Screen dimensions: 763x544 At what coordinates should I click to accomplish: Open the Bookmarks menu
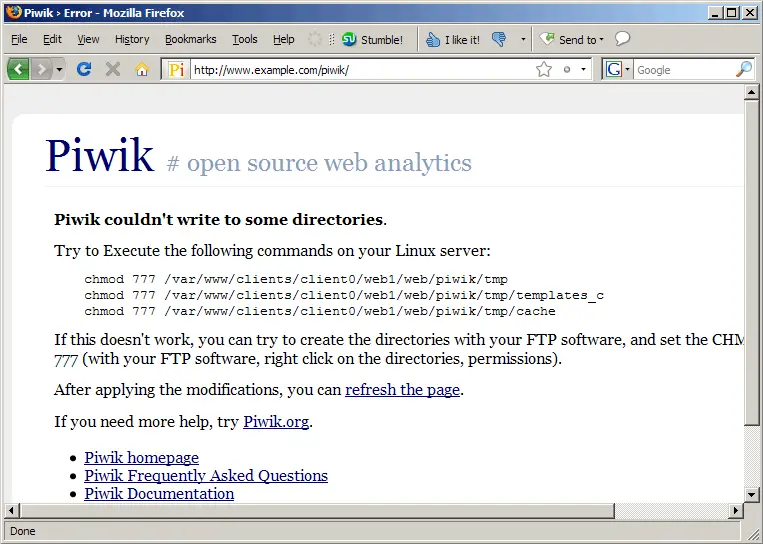[x=190, y=39]
